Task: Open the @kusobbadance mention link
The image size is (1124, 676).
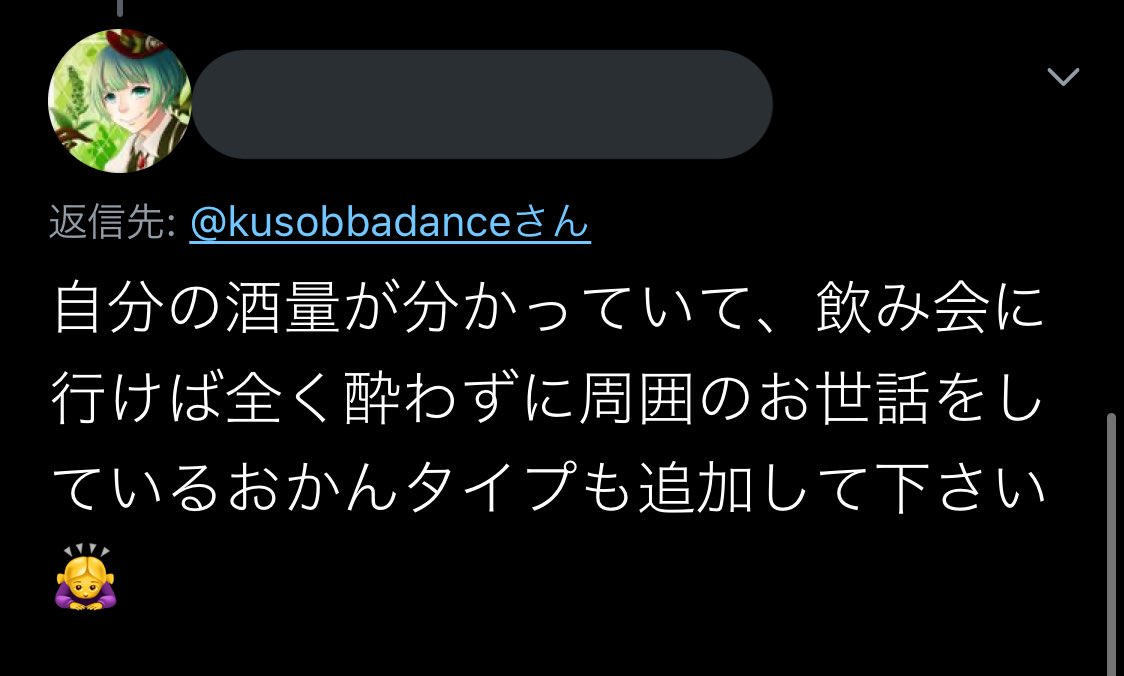Action: pos(351,222)
